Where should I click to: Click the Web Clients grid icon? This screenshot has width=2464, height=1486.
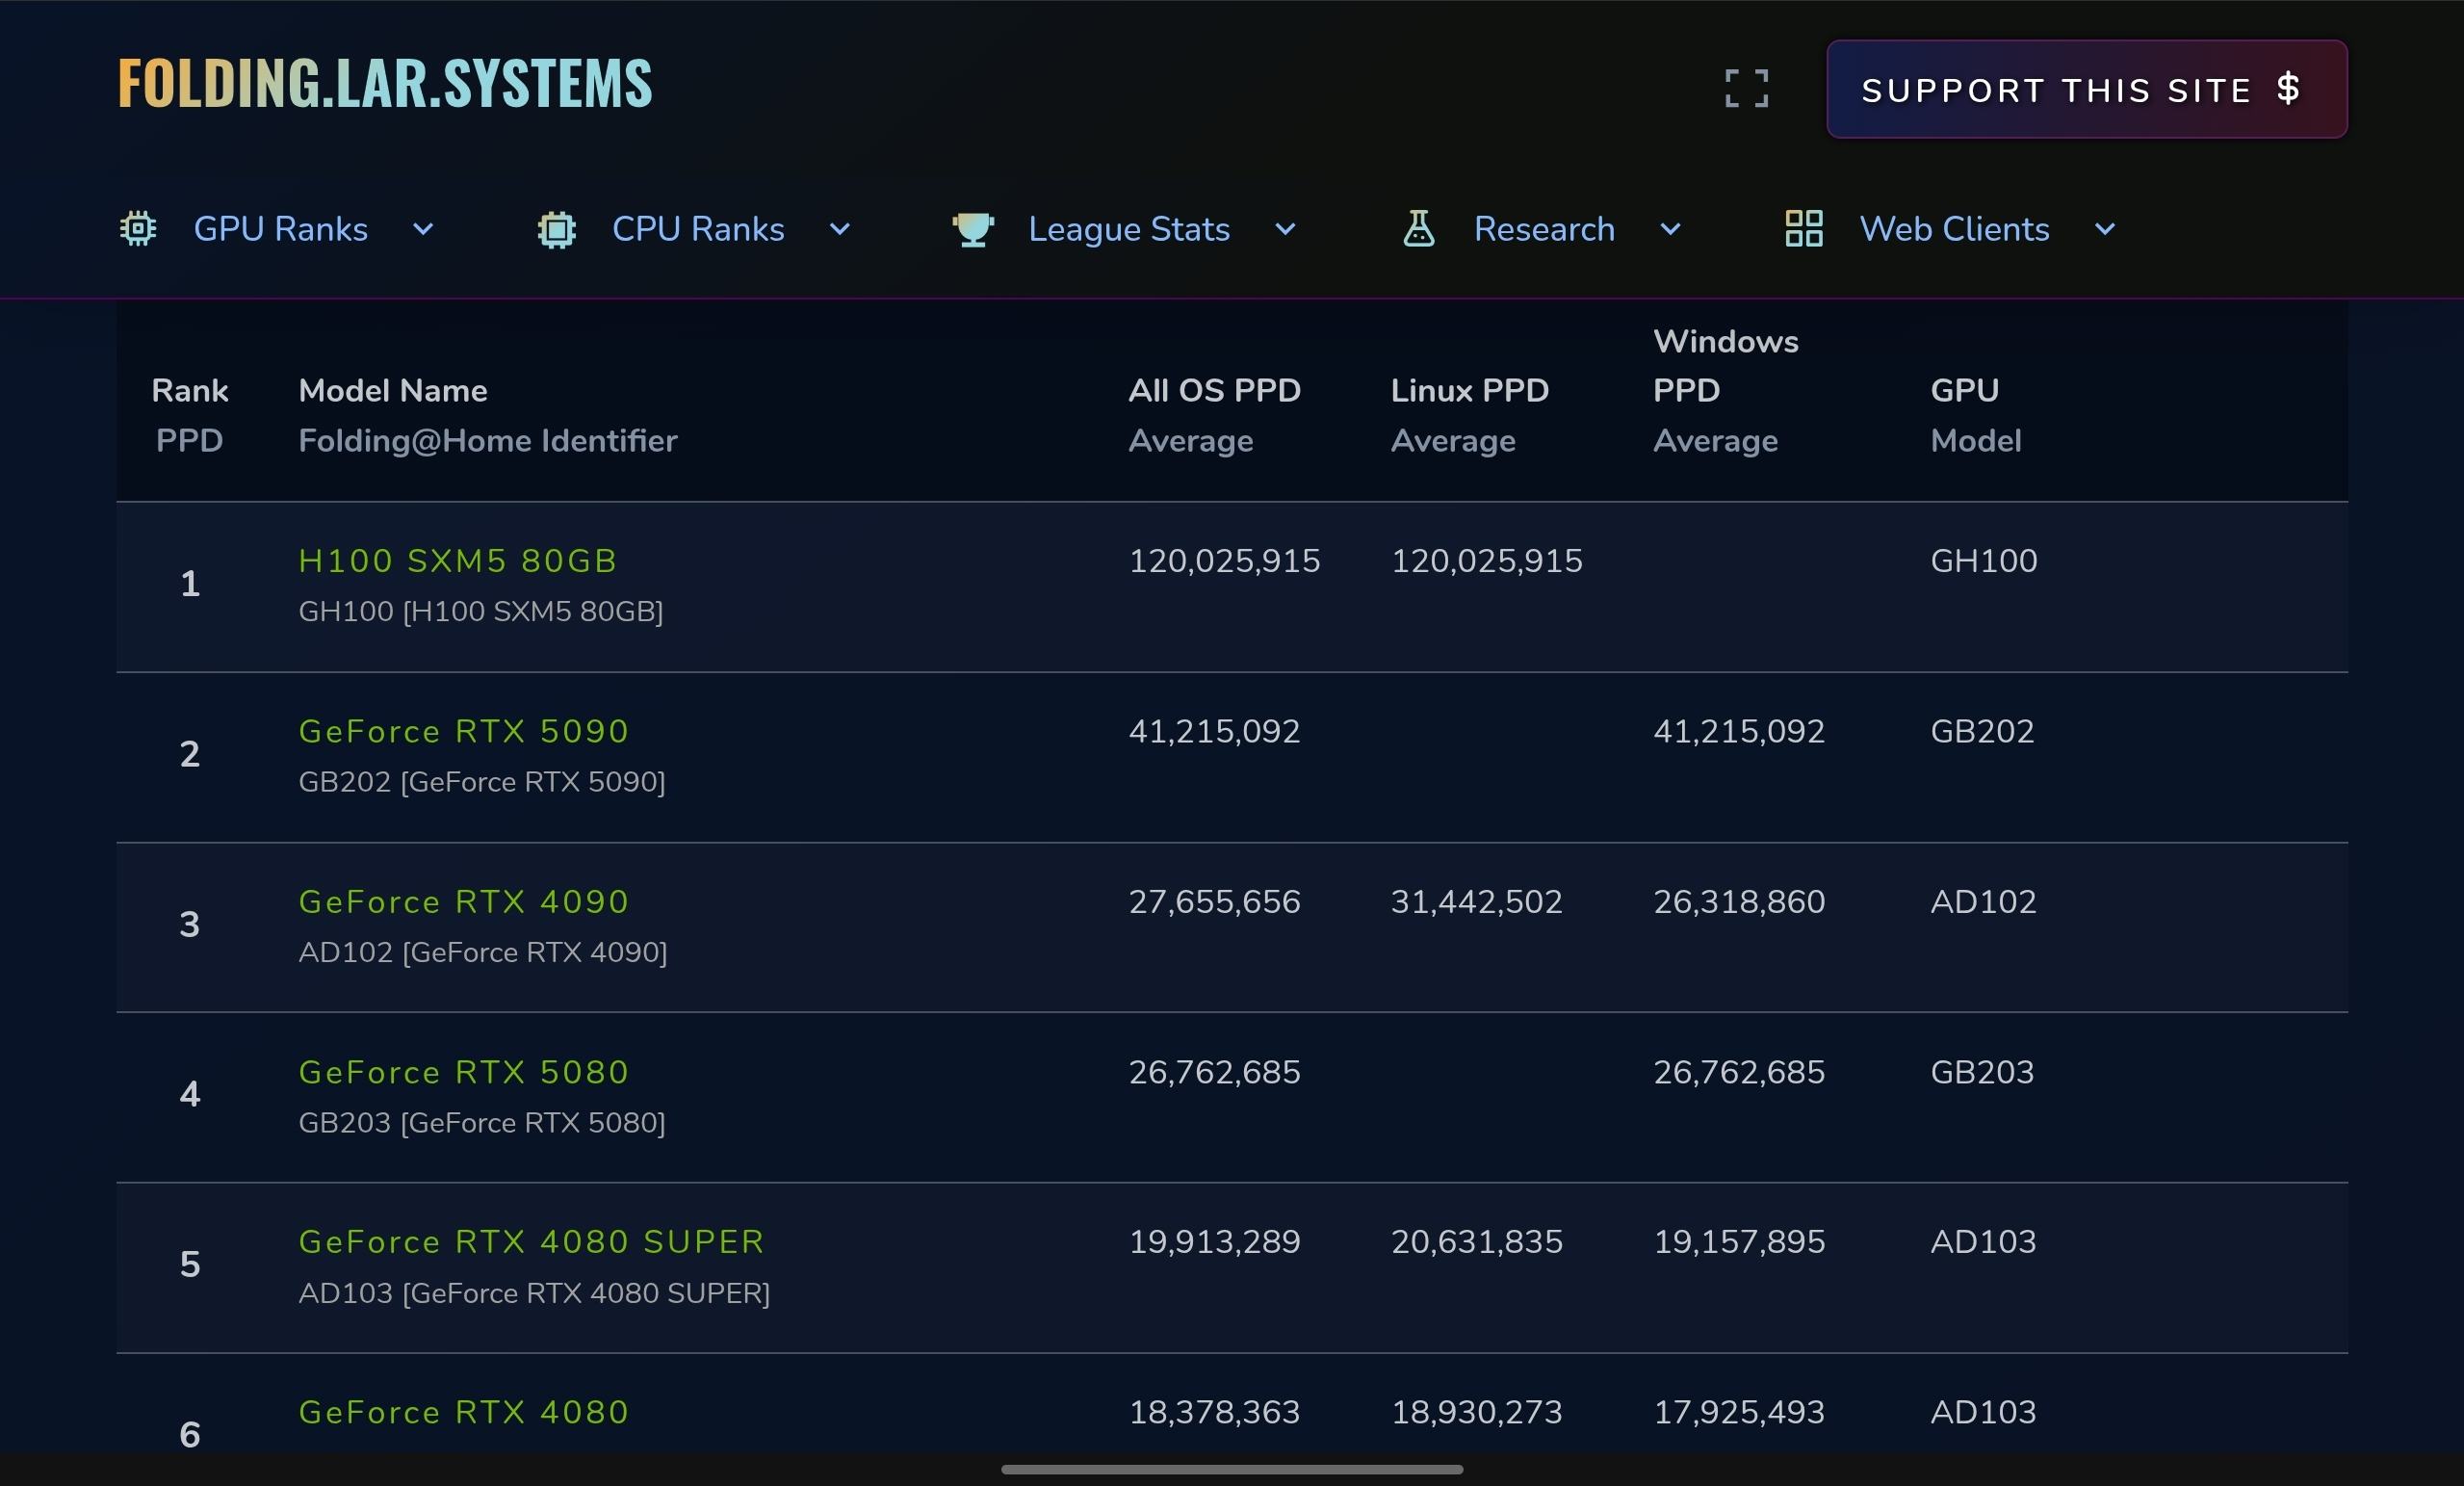coord(1804,229)
